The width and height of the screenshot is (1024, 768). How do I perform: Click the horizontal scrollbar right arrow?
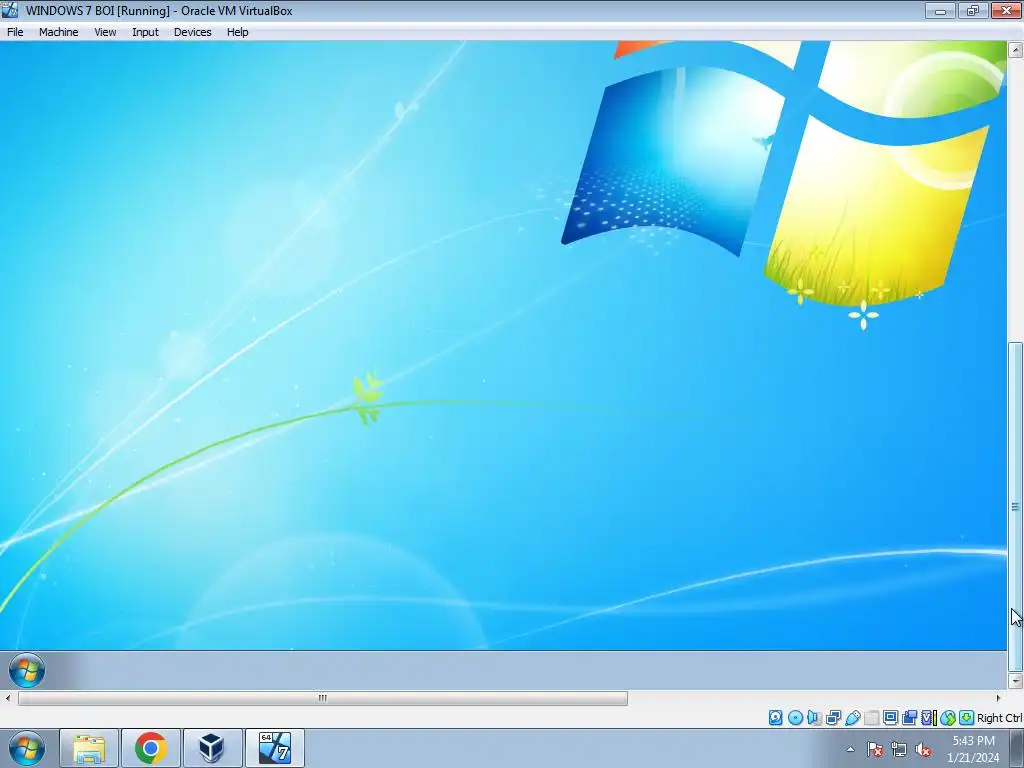[998, 698]
